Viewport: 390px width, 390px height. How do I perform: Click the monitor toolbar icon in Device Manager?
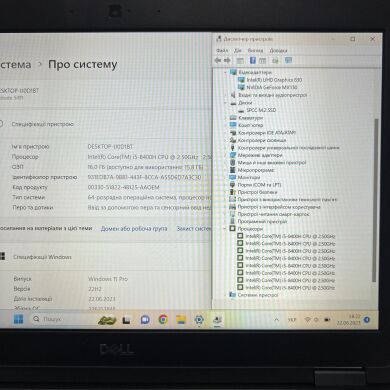click(288, 60)
